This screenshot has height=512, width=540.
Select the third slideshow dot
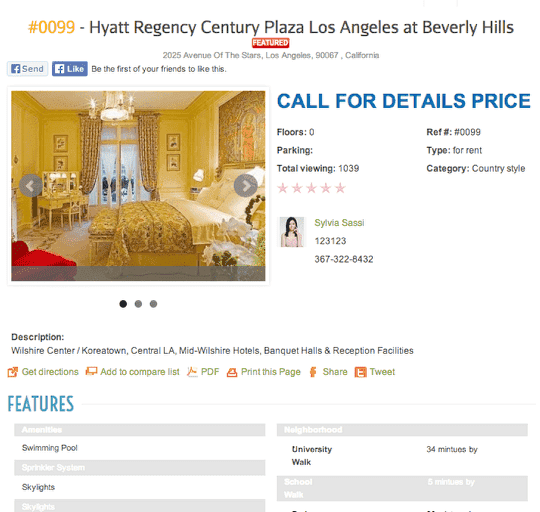point(154,304)
